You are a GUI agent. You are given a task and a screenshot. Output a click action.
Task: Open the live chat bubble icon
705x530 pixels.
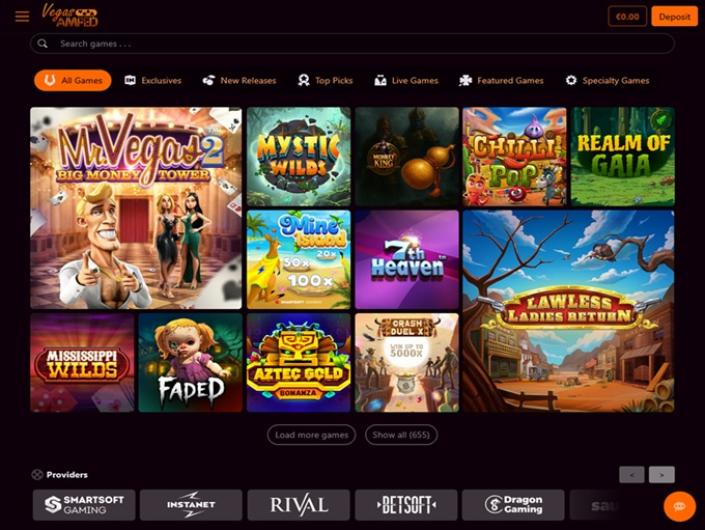tap(680, 506)
